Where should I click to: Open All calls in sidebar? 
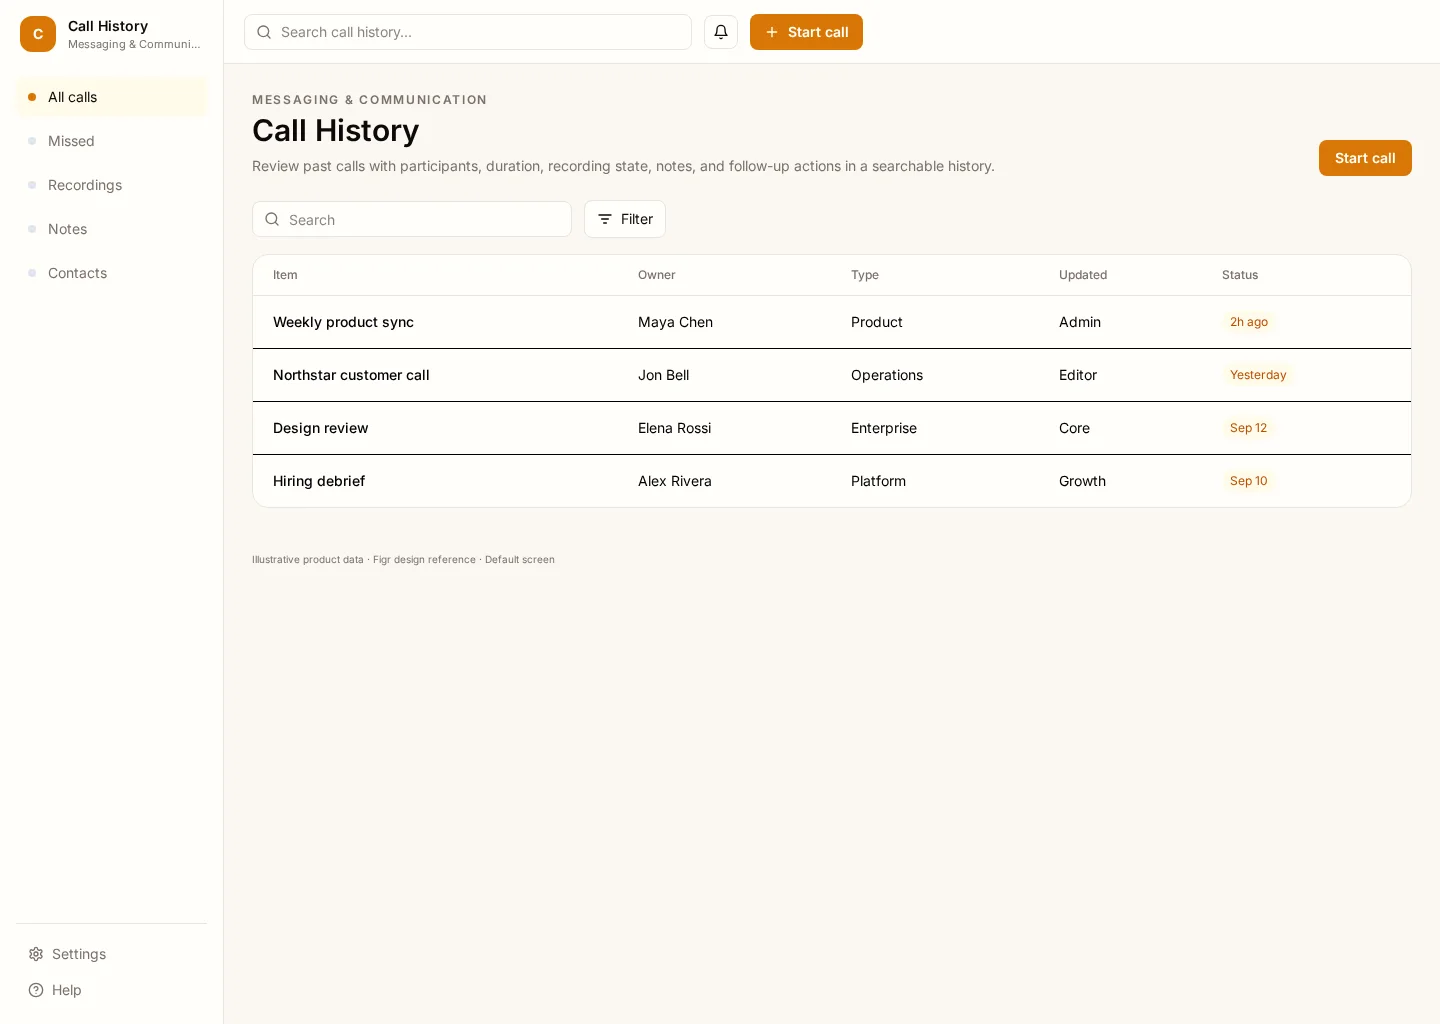[x=112, y=97]
